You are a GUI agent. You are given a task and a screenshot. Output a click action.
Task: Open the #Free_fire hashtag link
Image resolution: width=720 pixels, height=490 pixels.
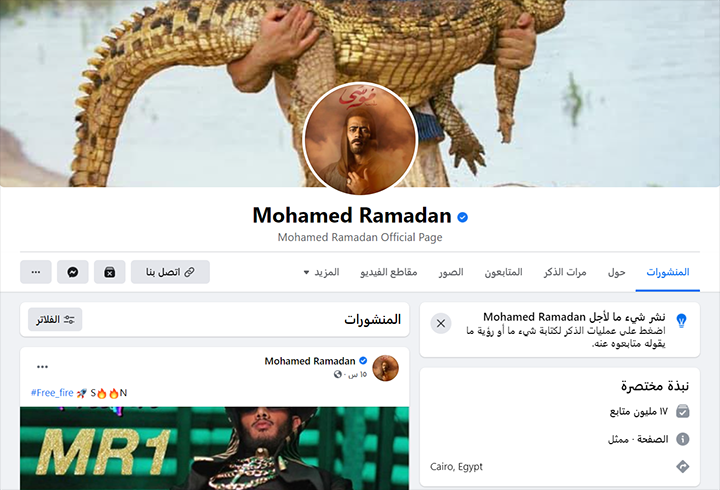point(52,393)
